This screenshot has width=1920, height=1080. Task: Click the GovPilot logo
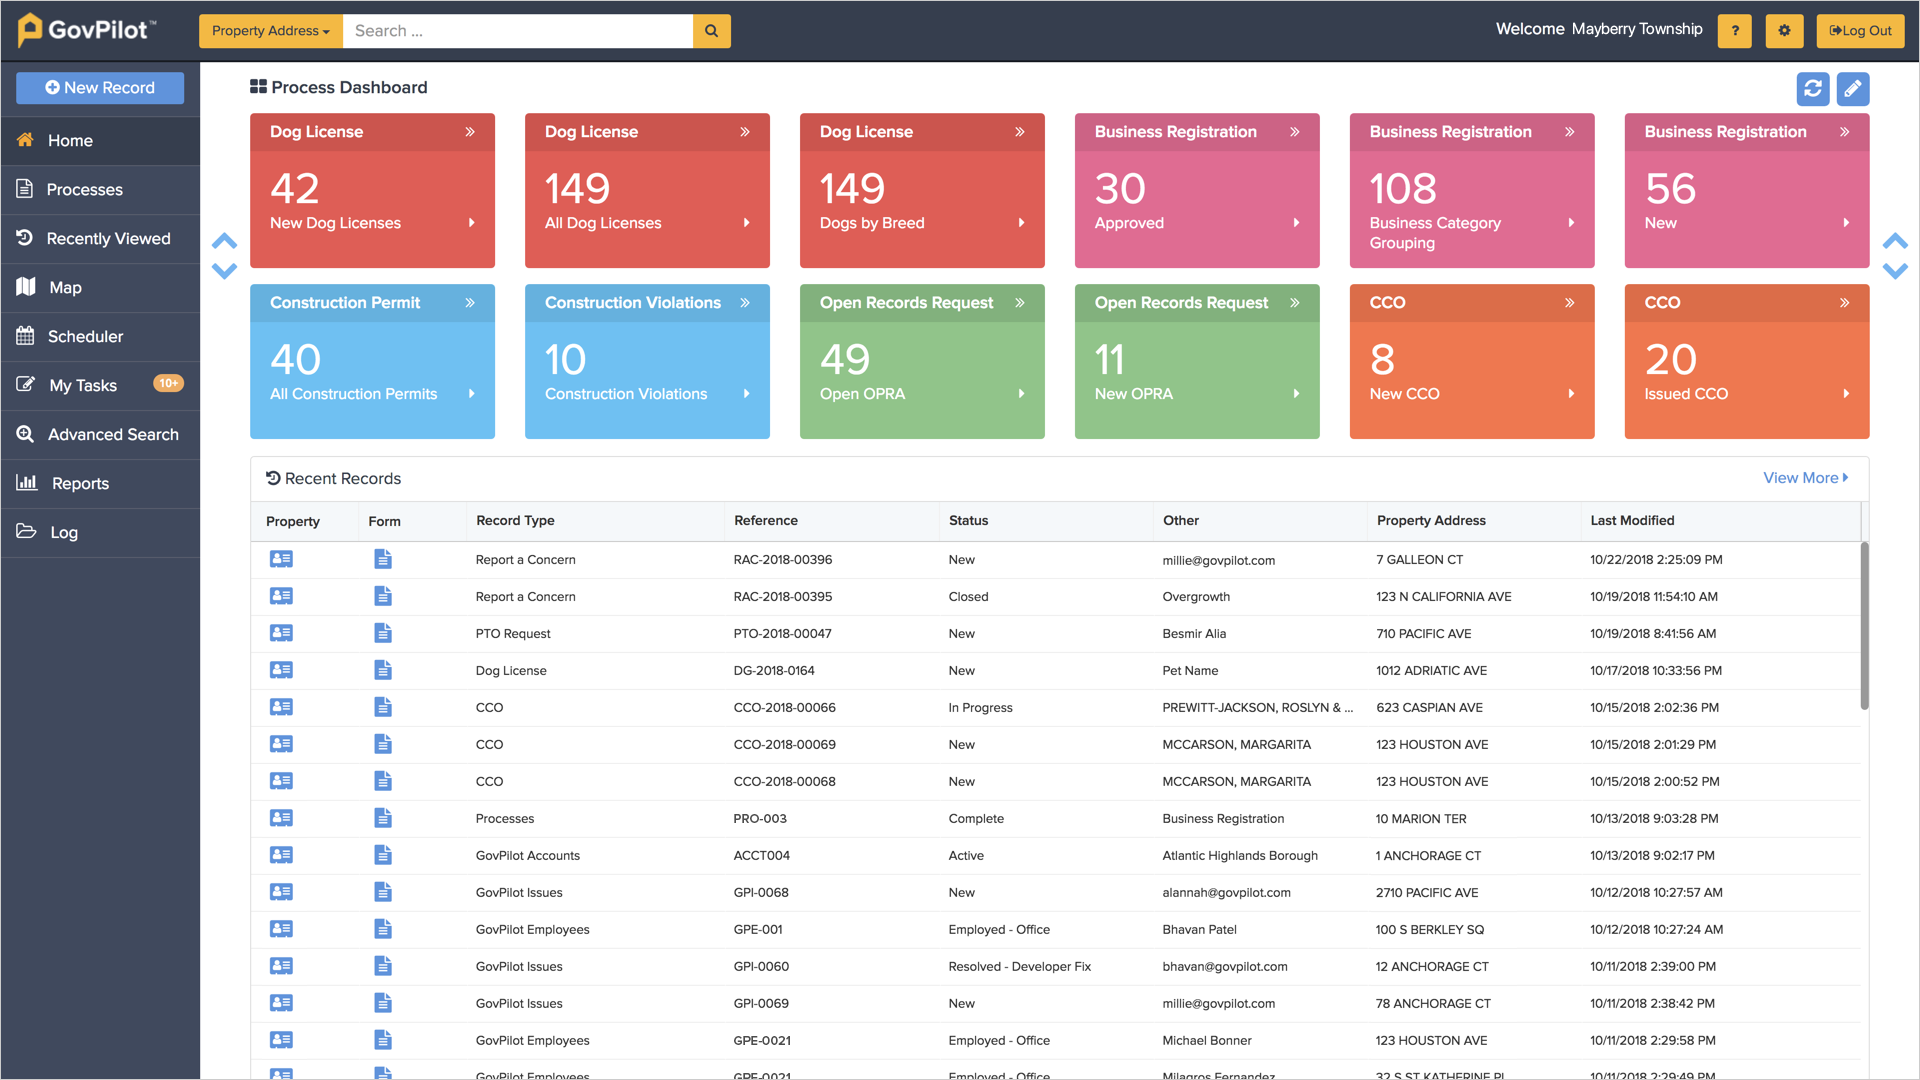[x=88, y=30]
